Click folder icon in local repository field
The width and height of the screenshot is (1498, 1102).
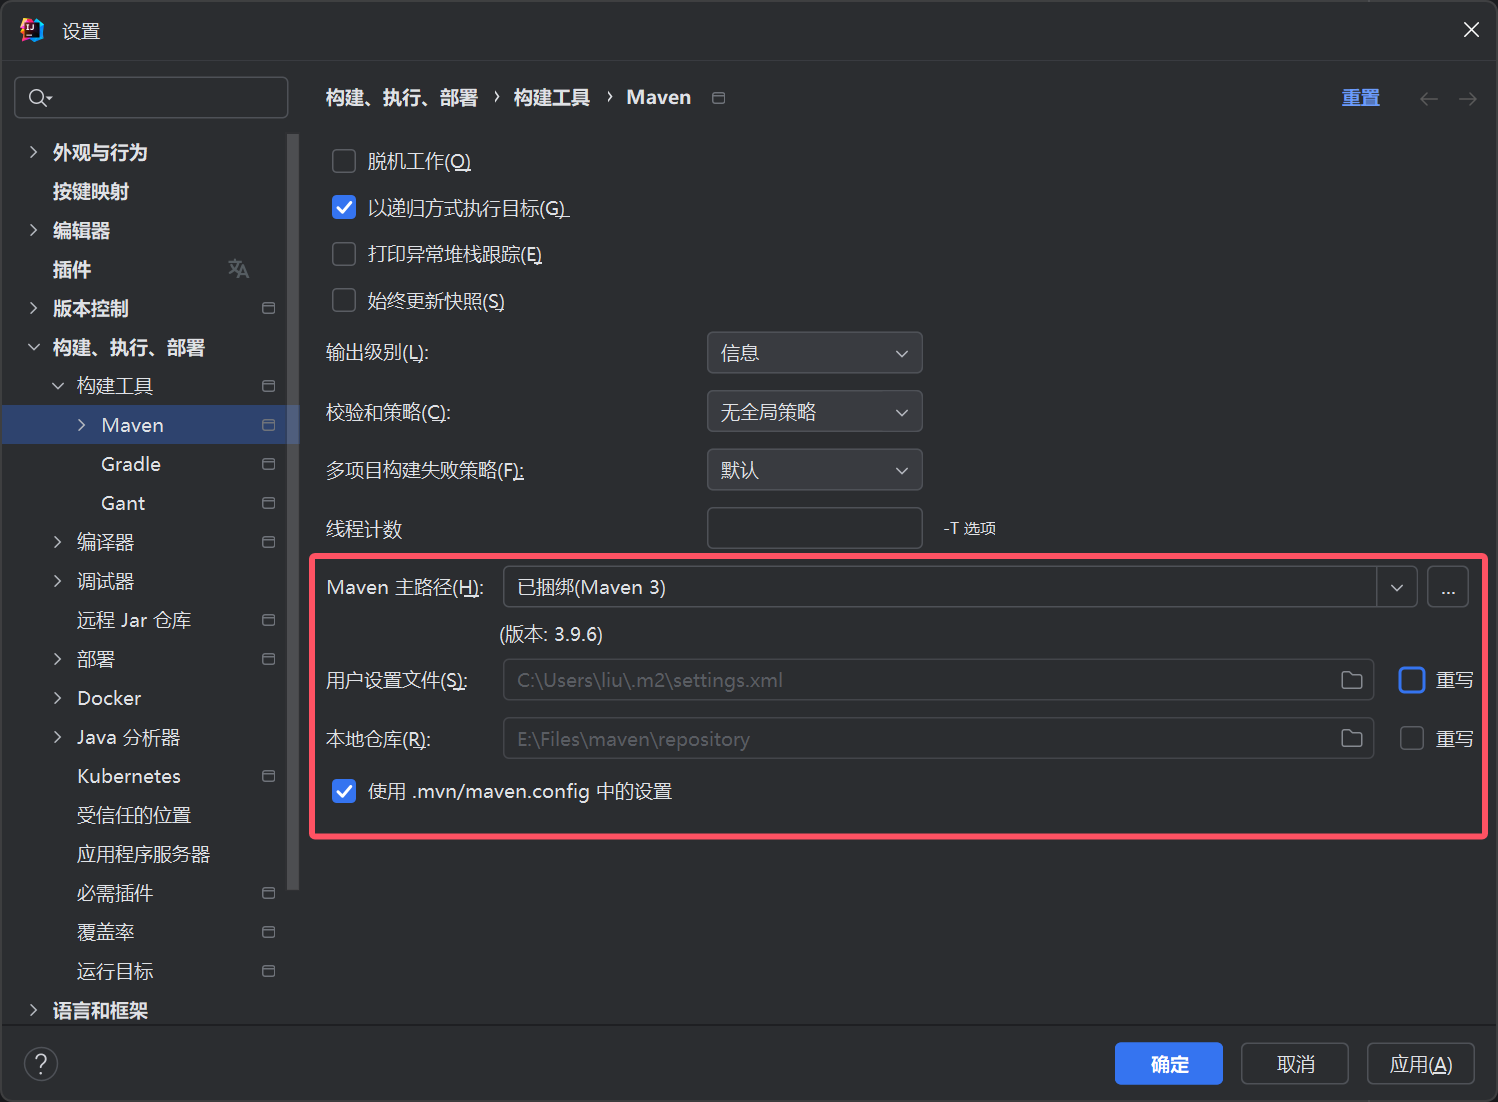(x=1351, y=739)
